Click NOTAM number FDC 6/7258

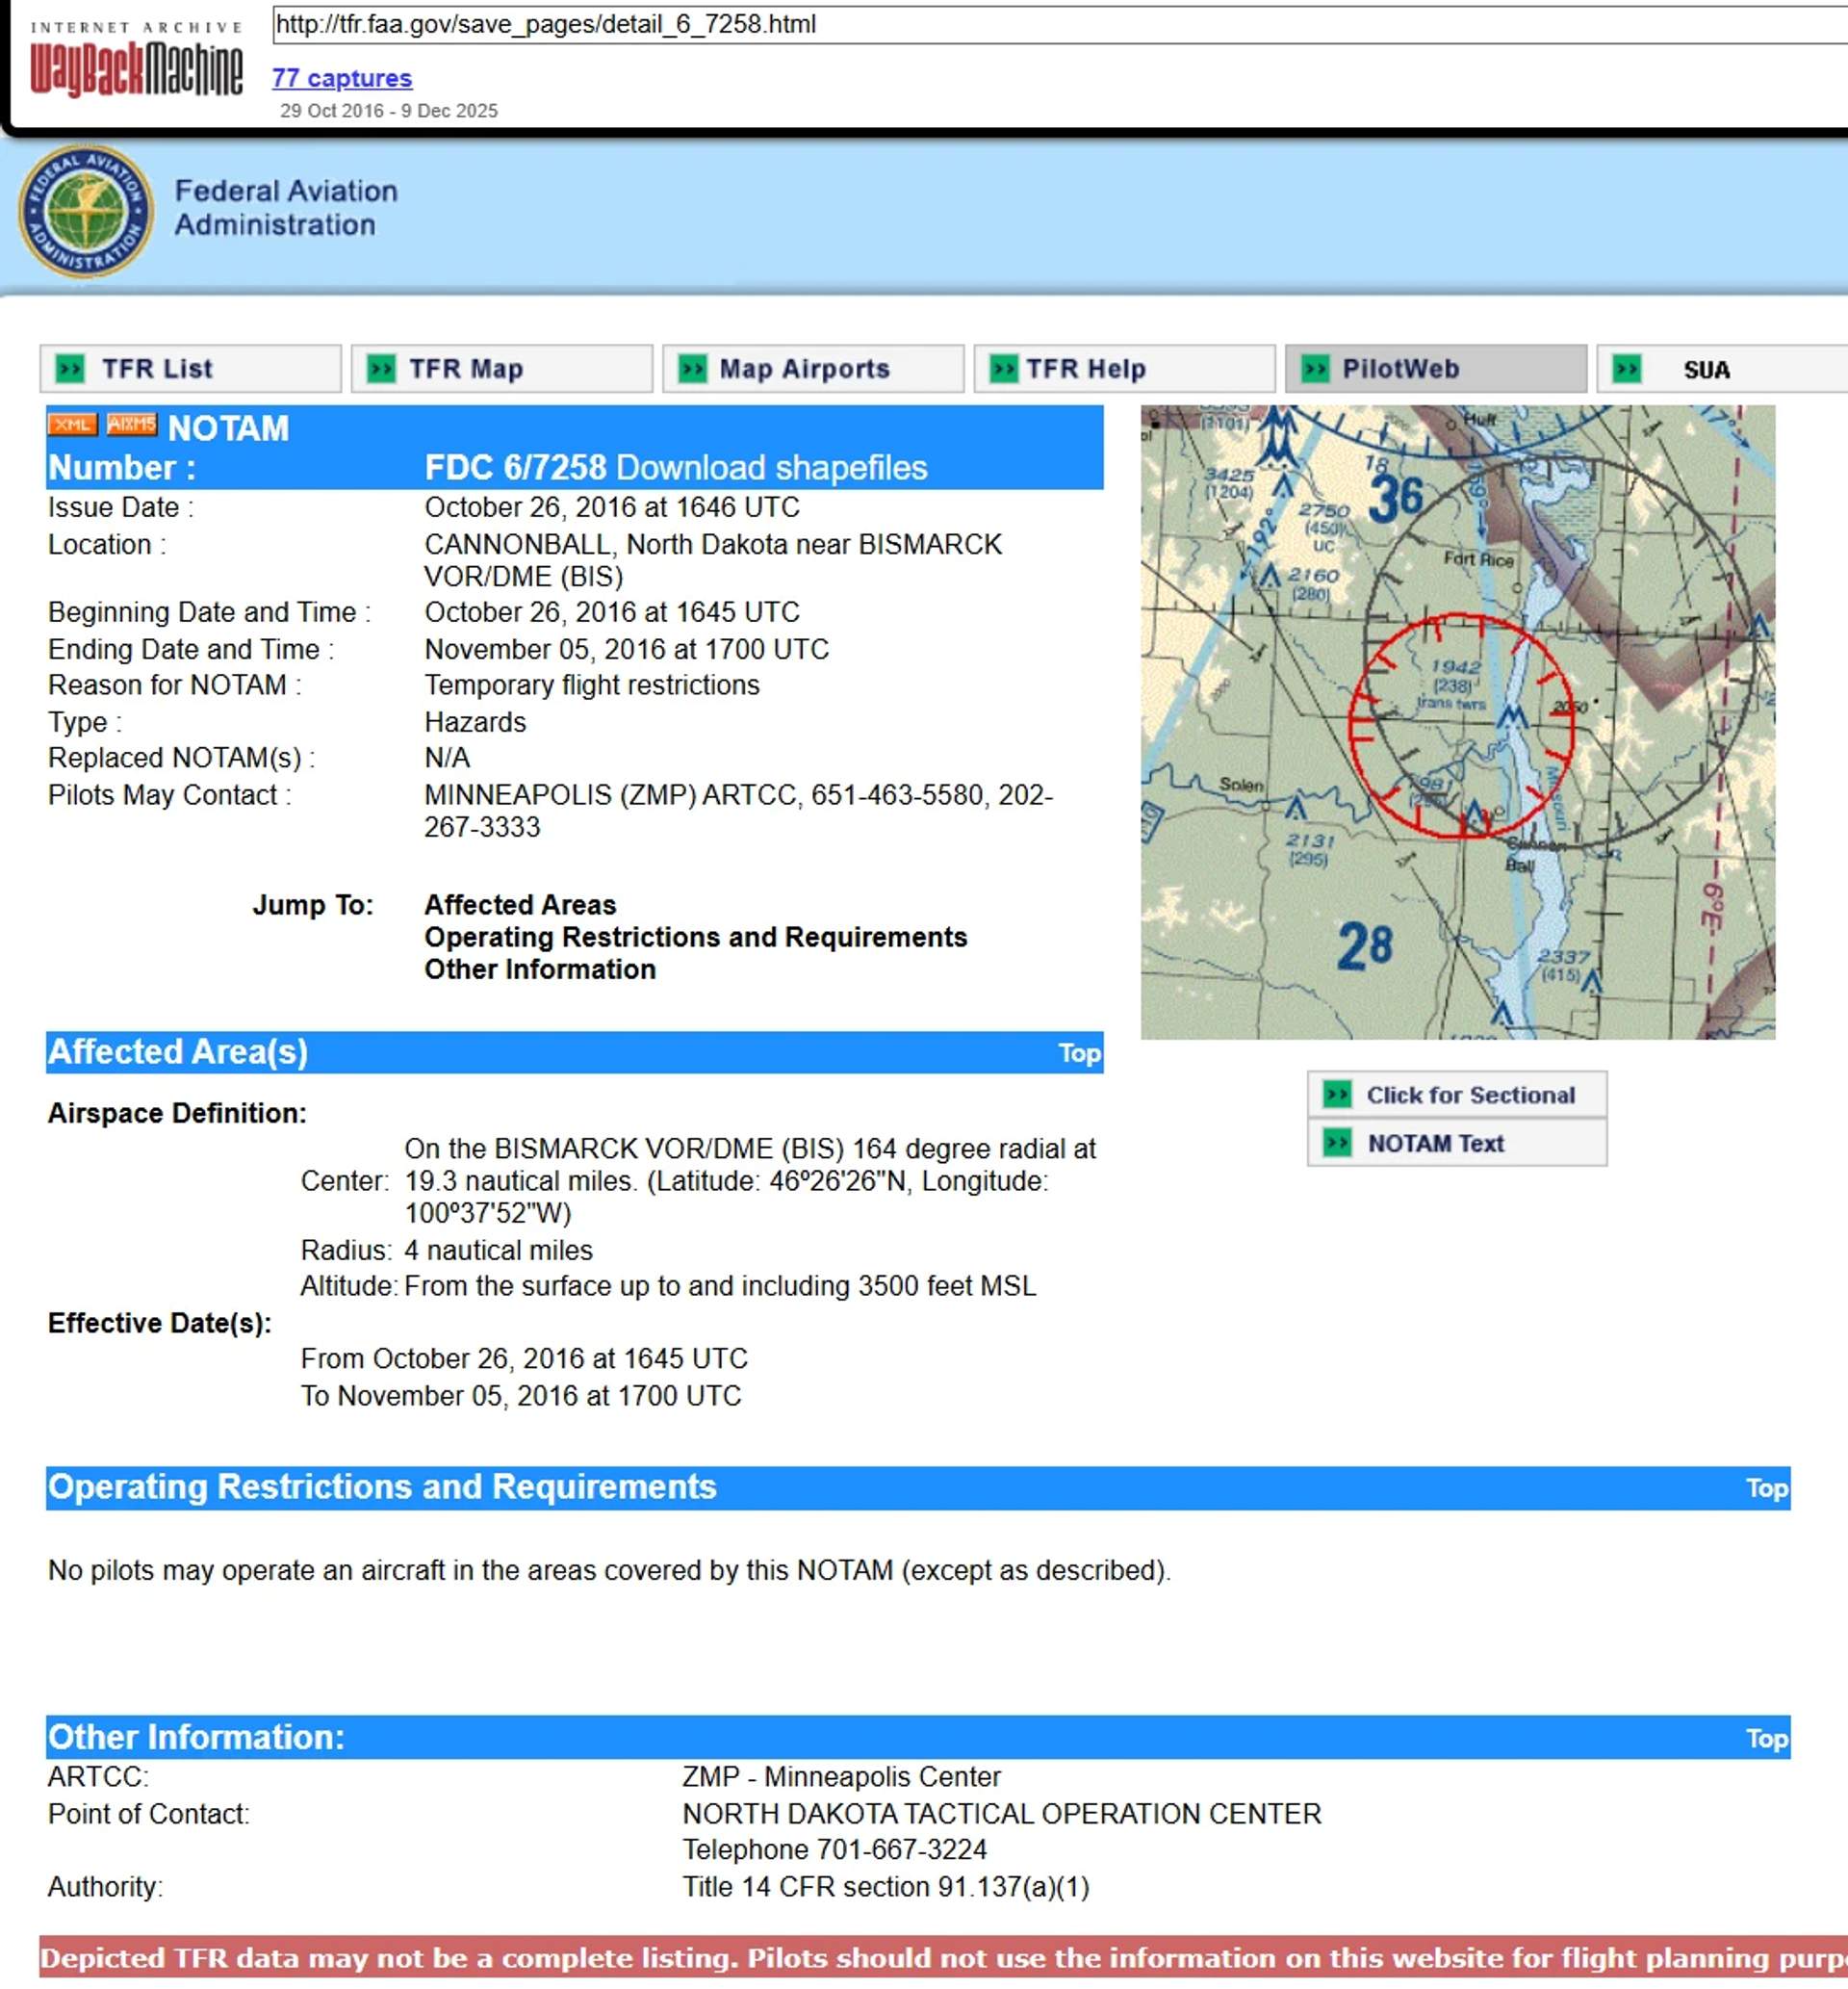(x=515, y=468)
